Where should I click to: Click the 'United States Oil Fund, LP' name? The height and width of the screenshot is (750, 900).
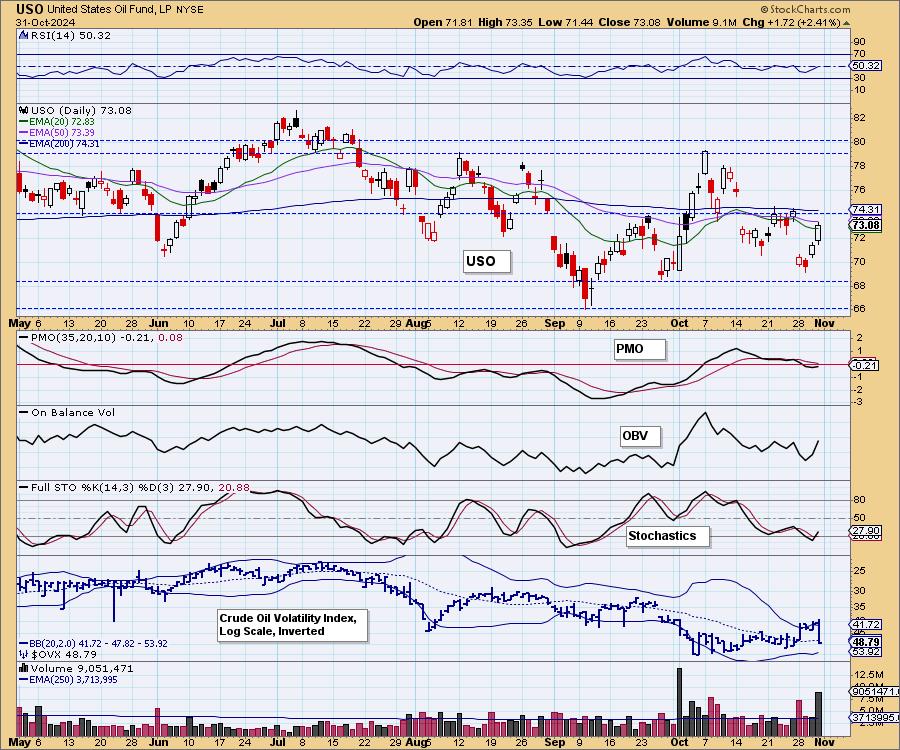coord(109,10)
